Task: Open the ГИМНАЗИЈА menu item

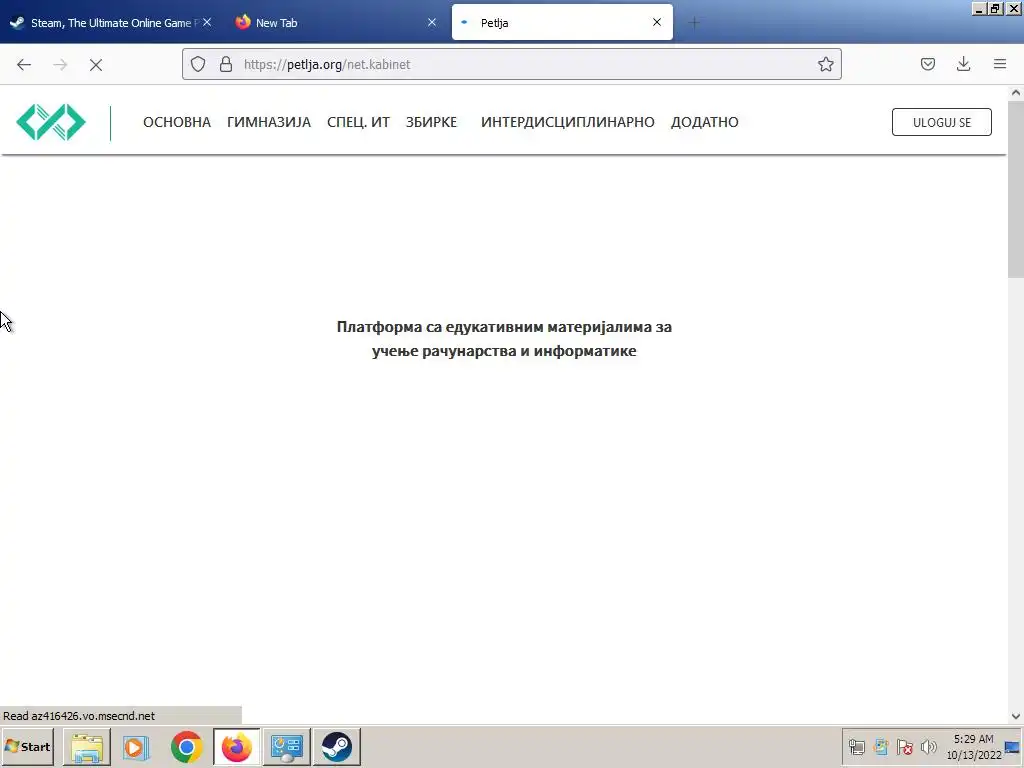Action: [x=269, y=122]
